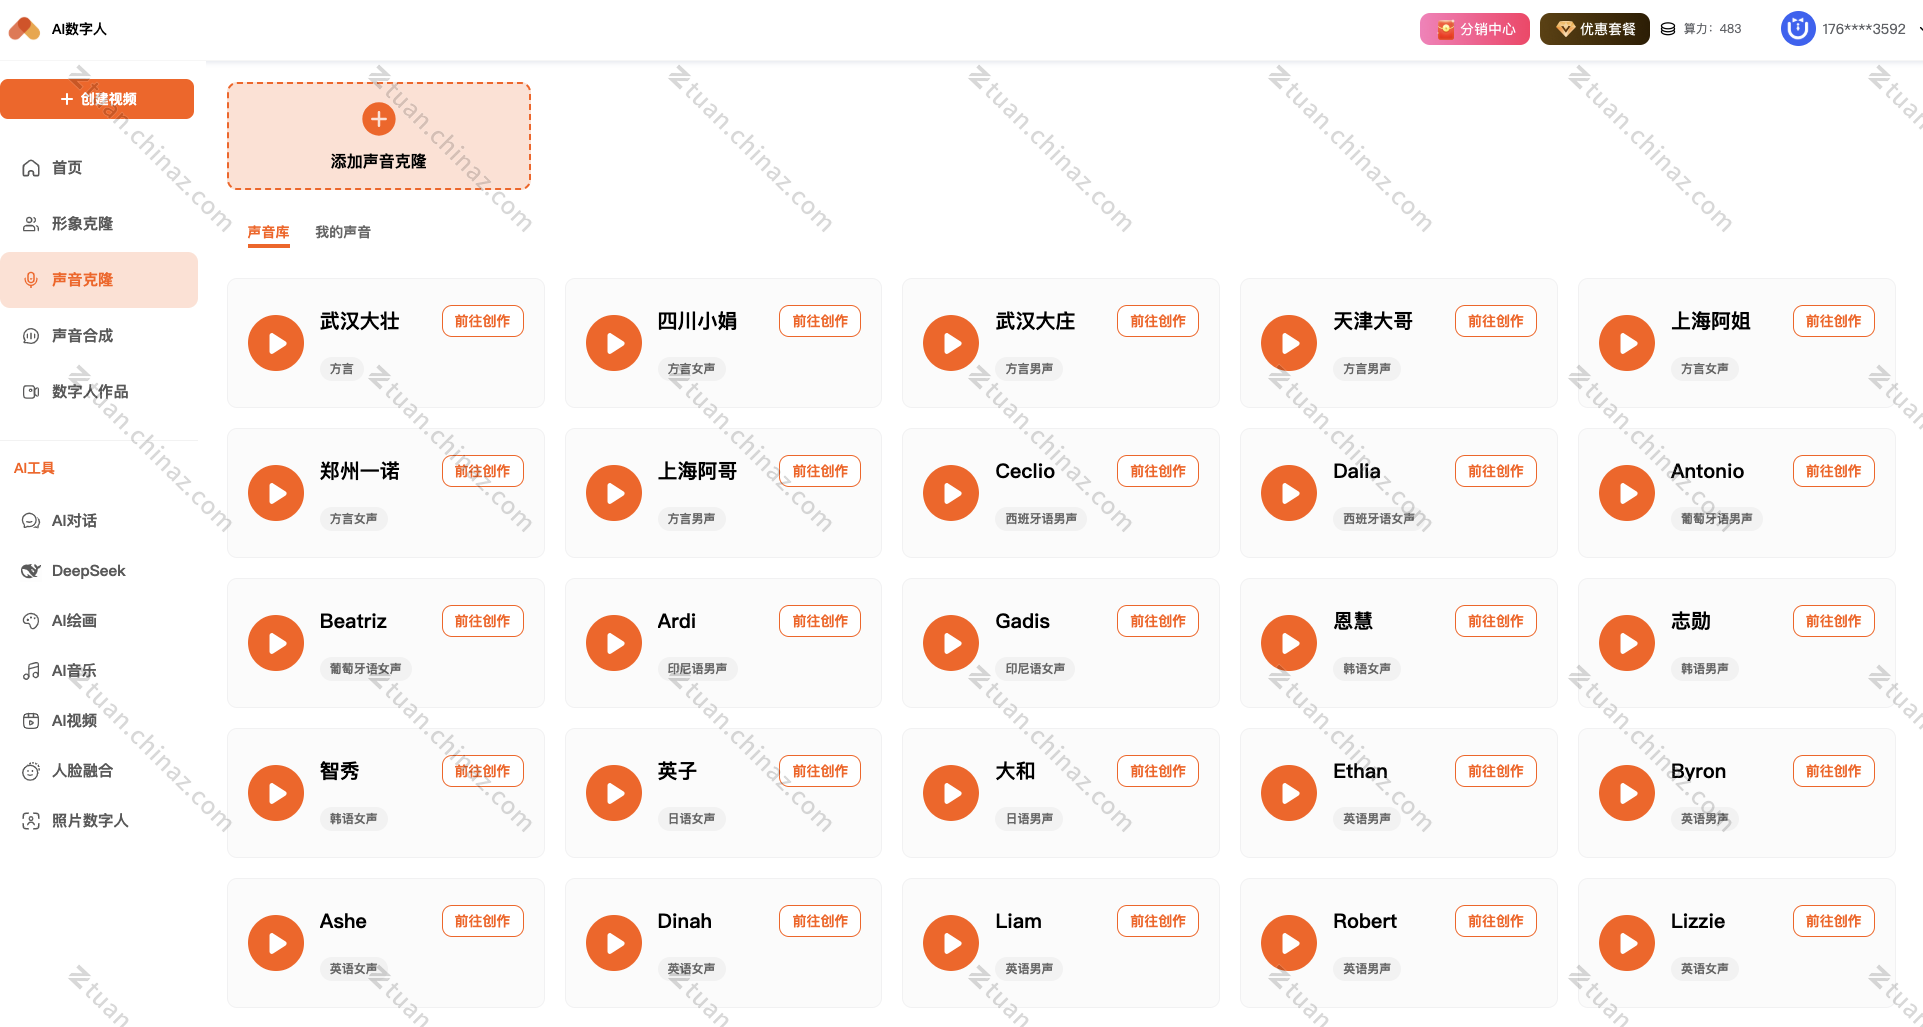Play the 上海阿姐 voice sample

click(x=1627, y=343)
